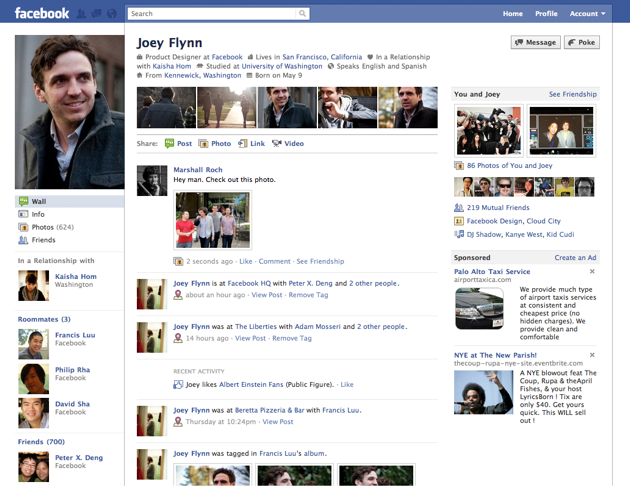Go to Photos (624) in sidebar

pos(52,227)
